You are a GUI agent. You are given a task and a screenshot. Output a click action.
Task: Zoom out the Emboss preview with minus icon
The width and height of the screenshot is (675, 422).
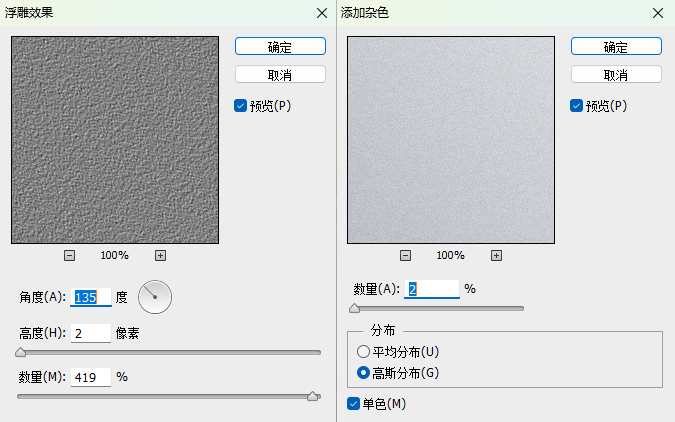[x=69, y=256]
